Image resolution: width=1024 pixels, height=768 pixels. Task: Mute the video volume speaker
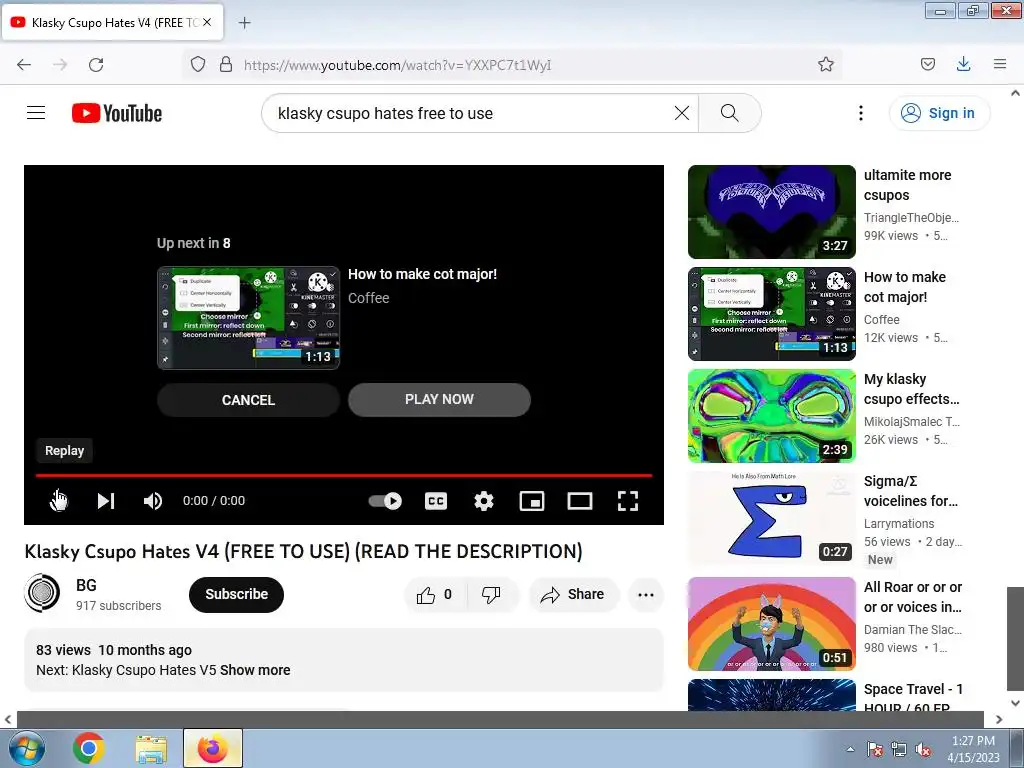153,501
